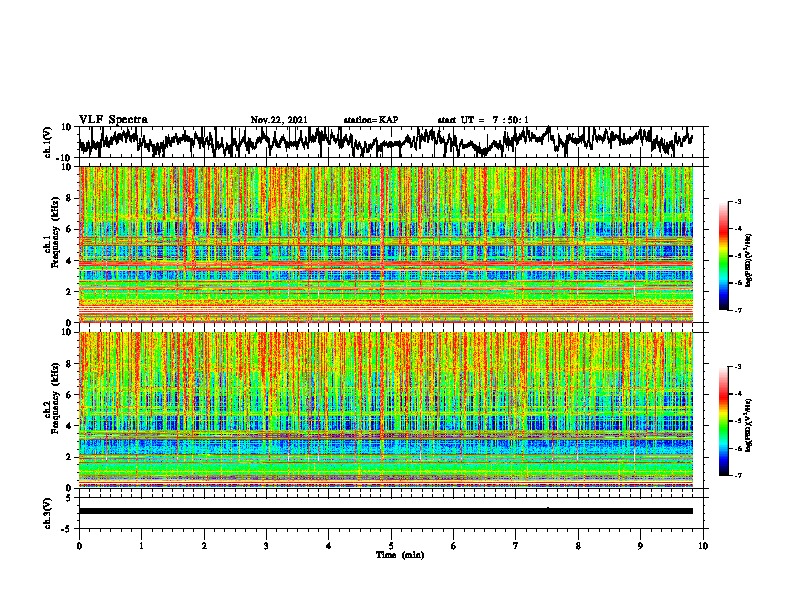Click time axis tick label "7"
Image resolution: width=792 pixels, height=612 pixels.
(x=516, y=546)
